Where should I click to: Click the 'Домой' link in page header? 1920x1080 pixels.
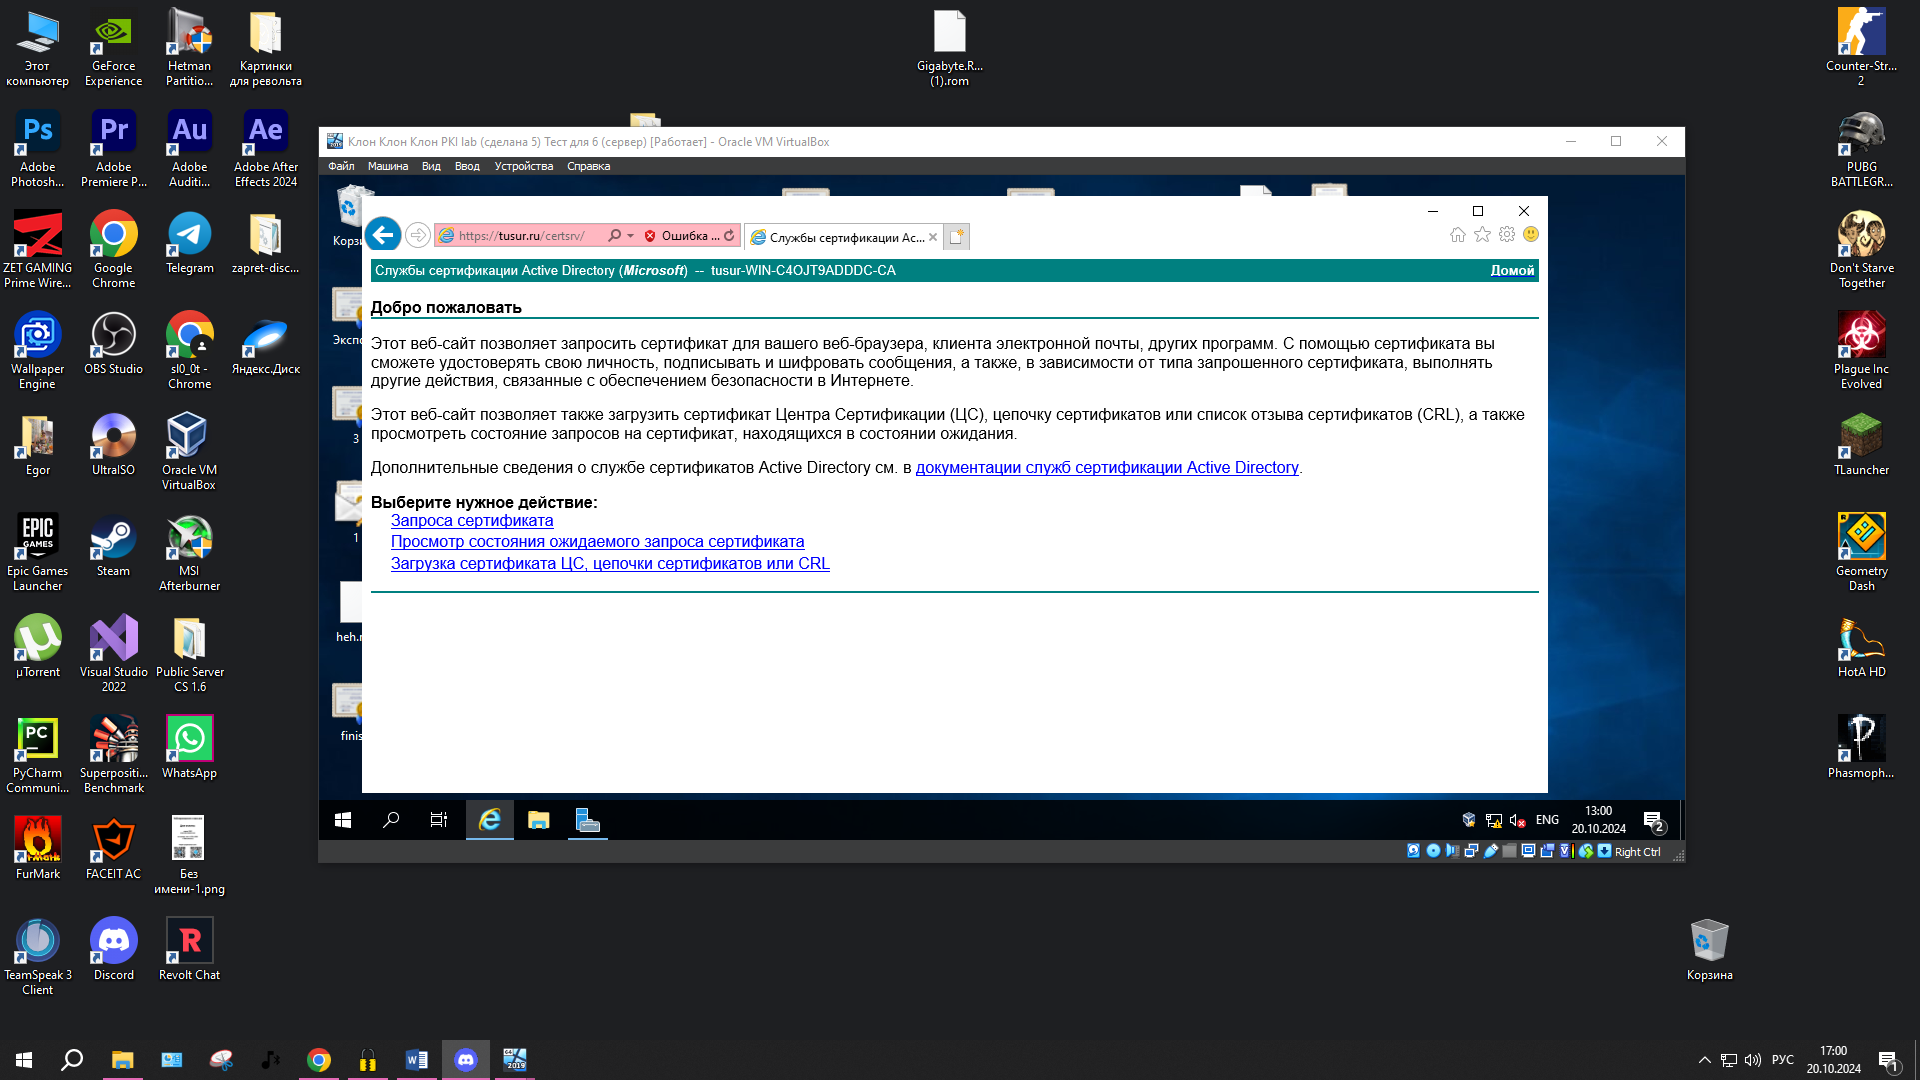(x=1512, y=270)
